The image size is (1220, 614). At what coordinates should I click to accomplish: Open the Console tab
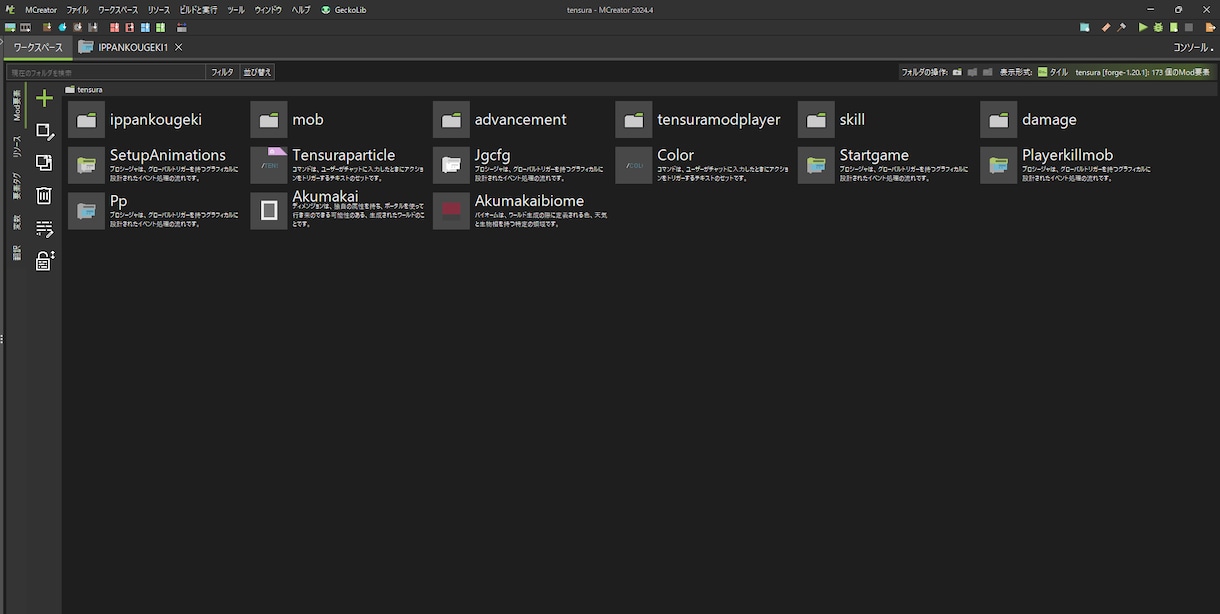[x=1191, y=47]
